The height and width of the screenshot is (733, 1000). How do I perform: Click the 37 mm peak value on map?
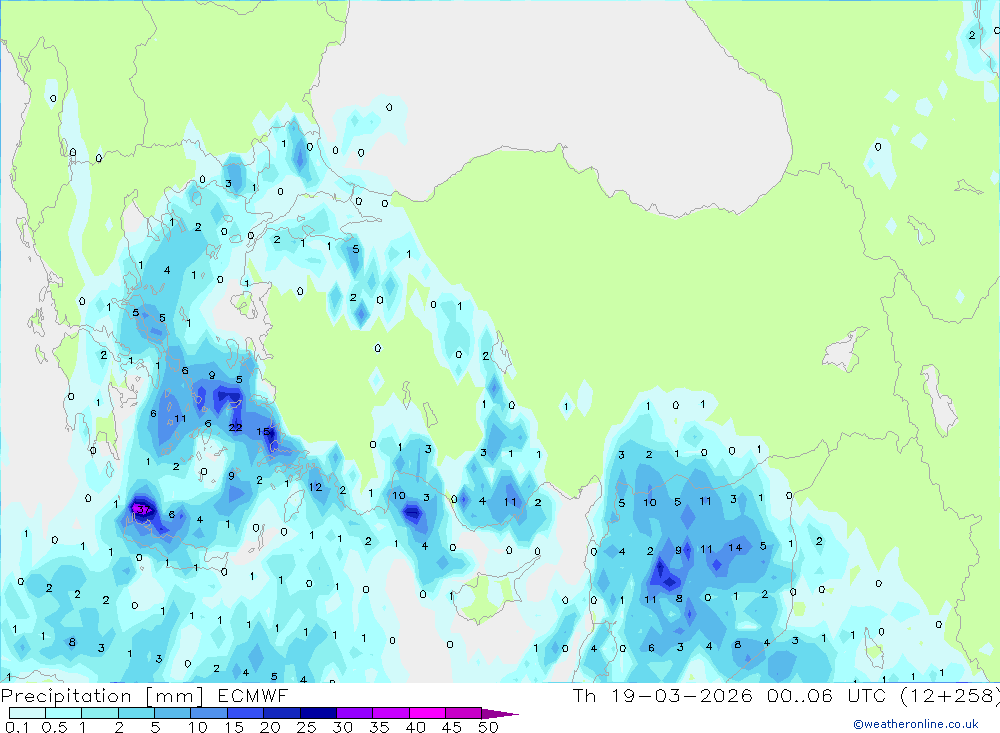point(143,510)
